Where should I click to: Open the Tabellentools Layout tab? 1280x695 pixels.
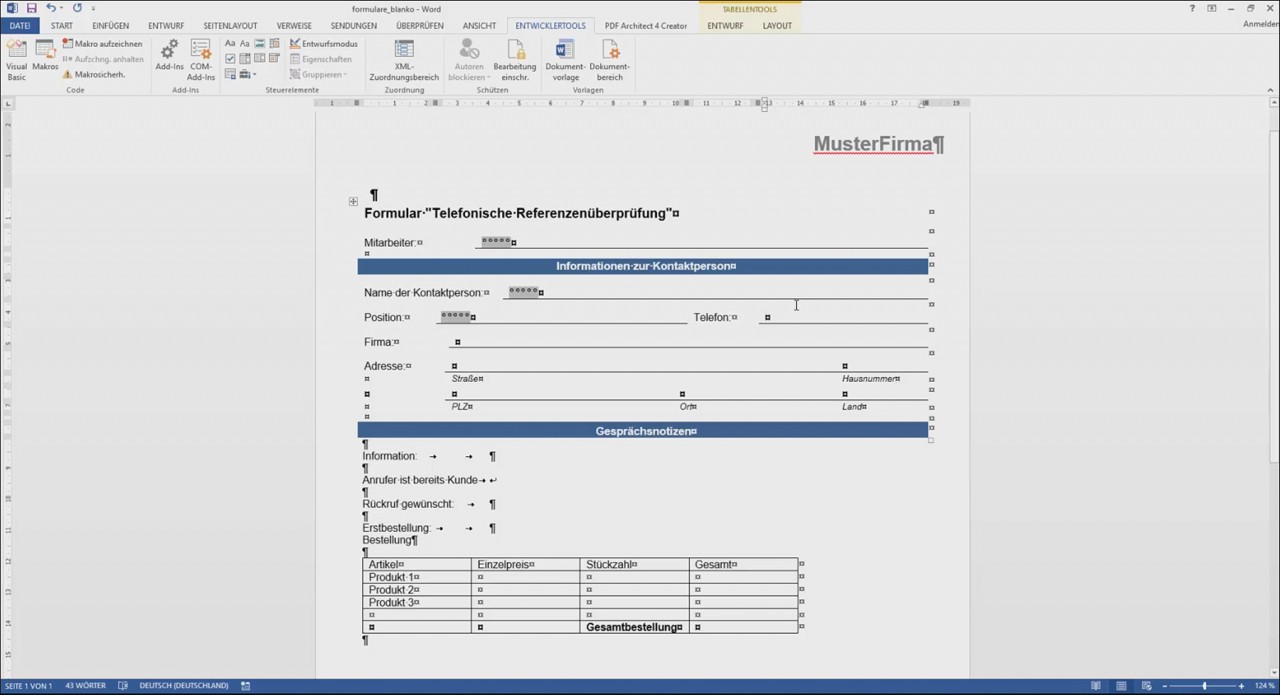click(777, 25)
